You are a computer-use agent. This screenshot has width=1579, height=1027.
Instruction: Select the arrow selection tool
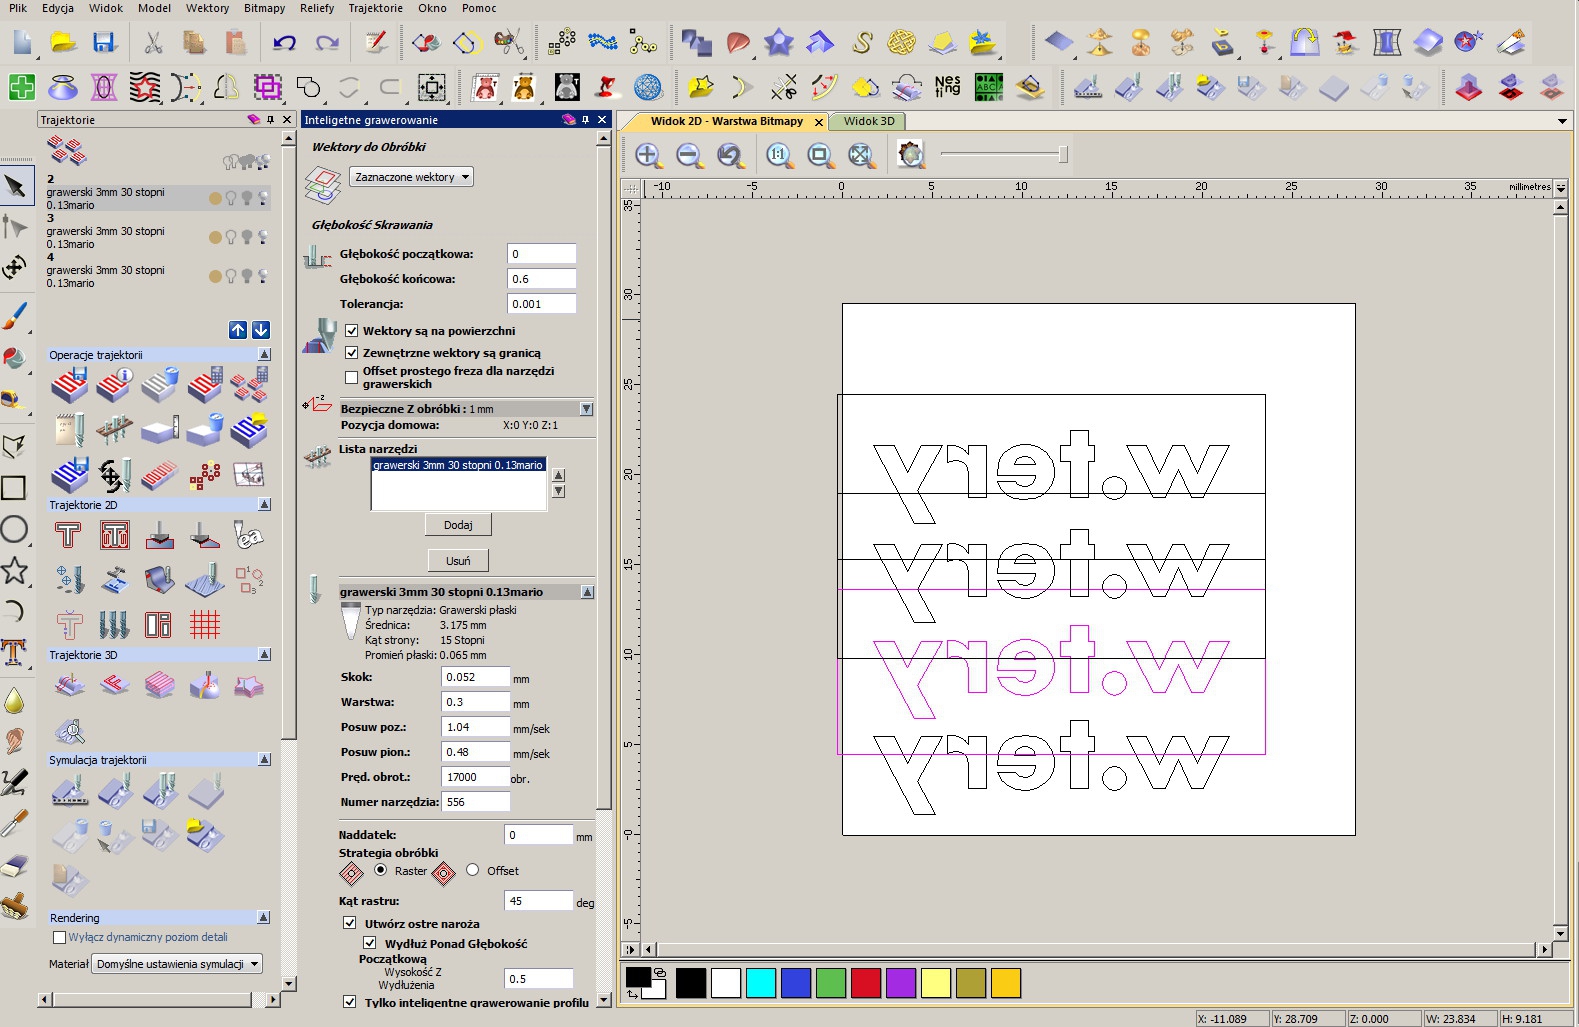pyautogui.click(x=15, y=186)
